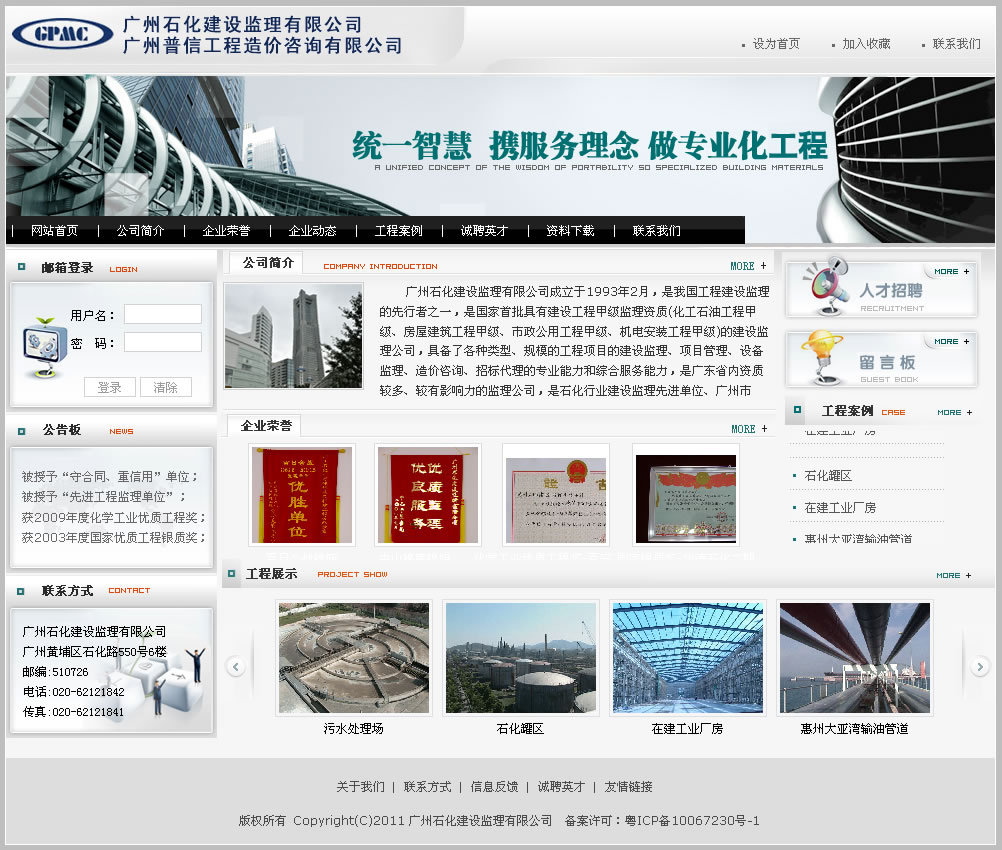1002x850 pixels.
Task: Click 在建工业厂房 in the case list
Action: [x=840, y=507]
